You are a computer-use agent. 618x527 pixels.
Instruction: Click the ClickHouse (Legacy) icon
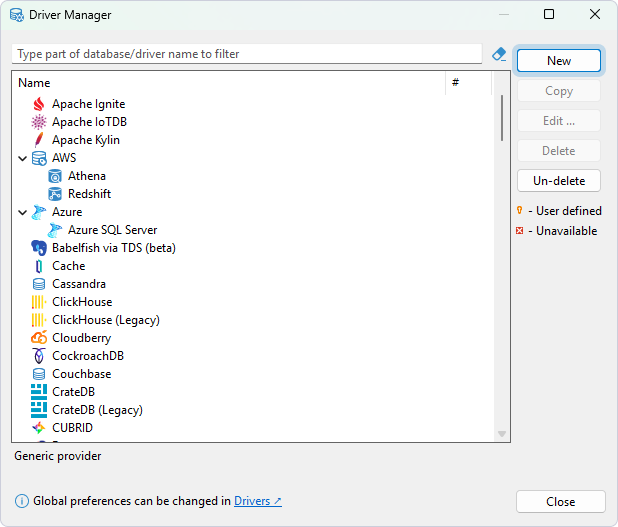pyautogui.click(x=39, y=320)
